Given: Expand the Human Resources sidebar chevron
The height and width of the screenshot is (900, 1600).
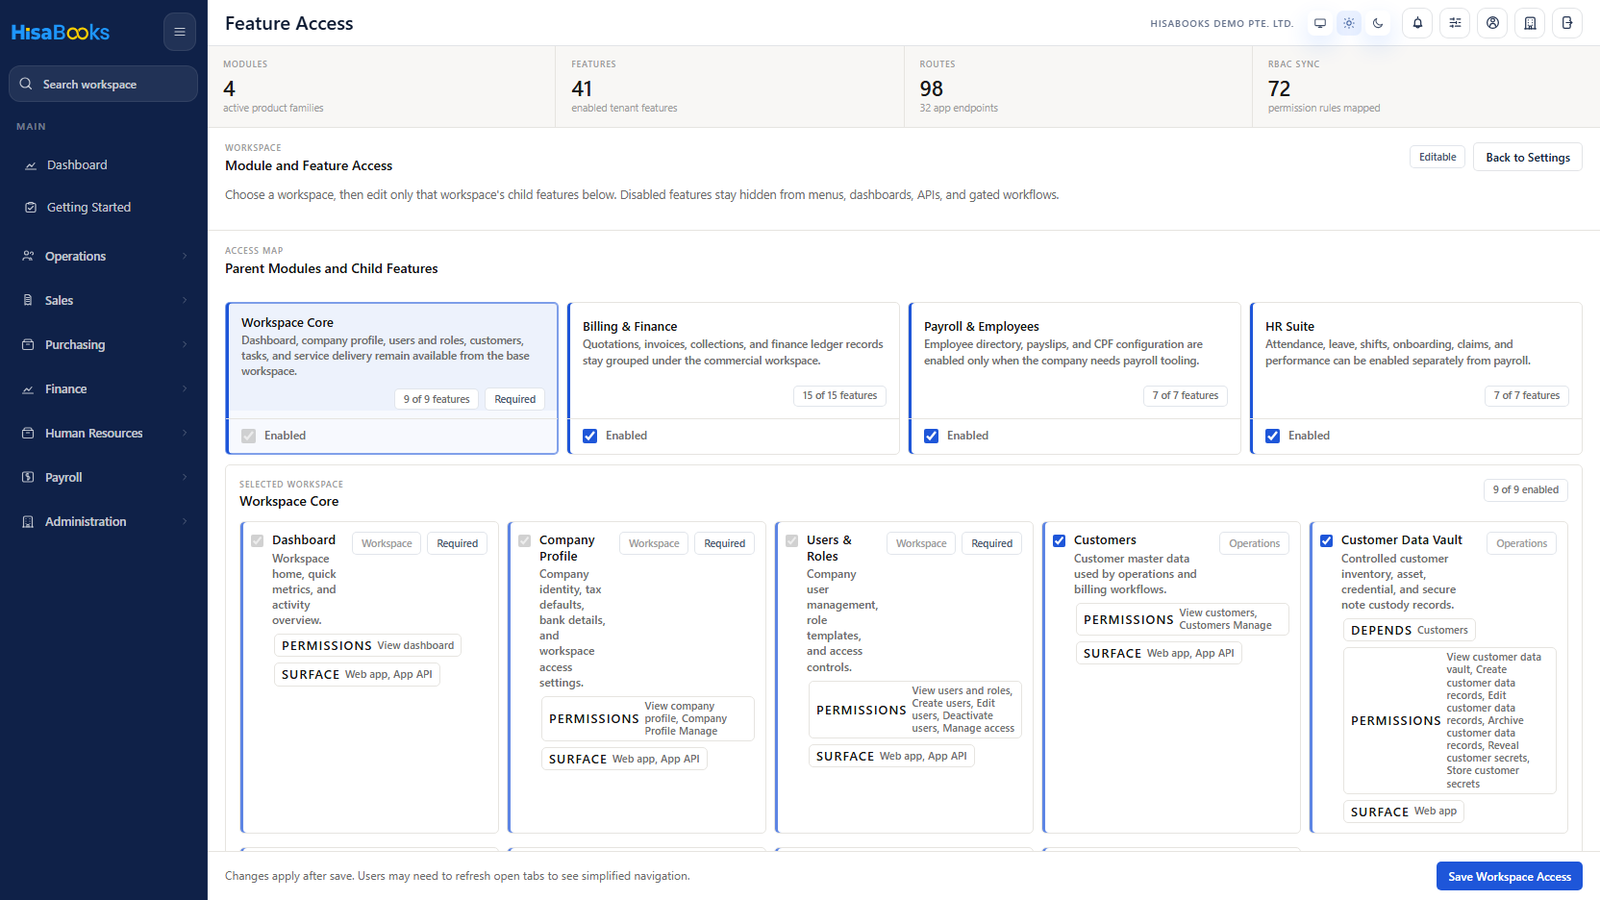Looking at the screenshot, I should [185, 433].
